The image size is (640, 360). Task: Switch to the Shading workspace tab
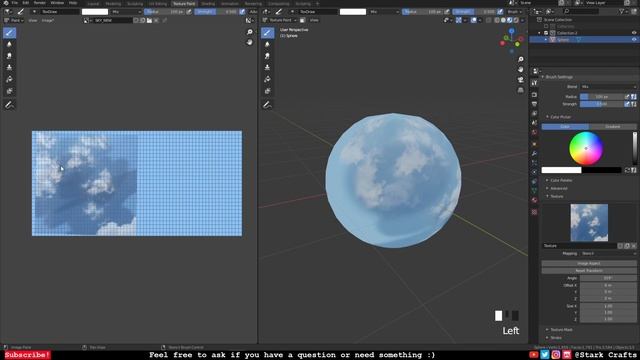point(208,4)
